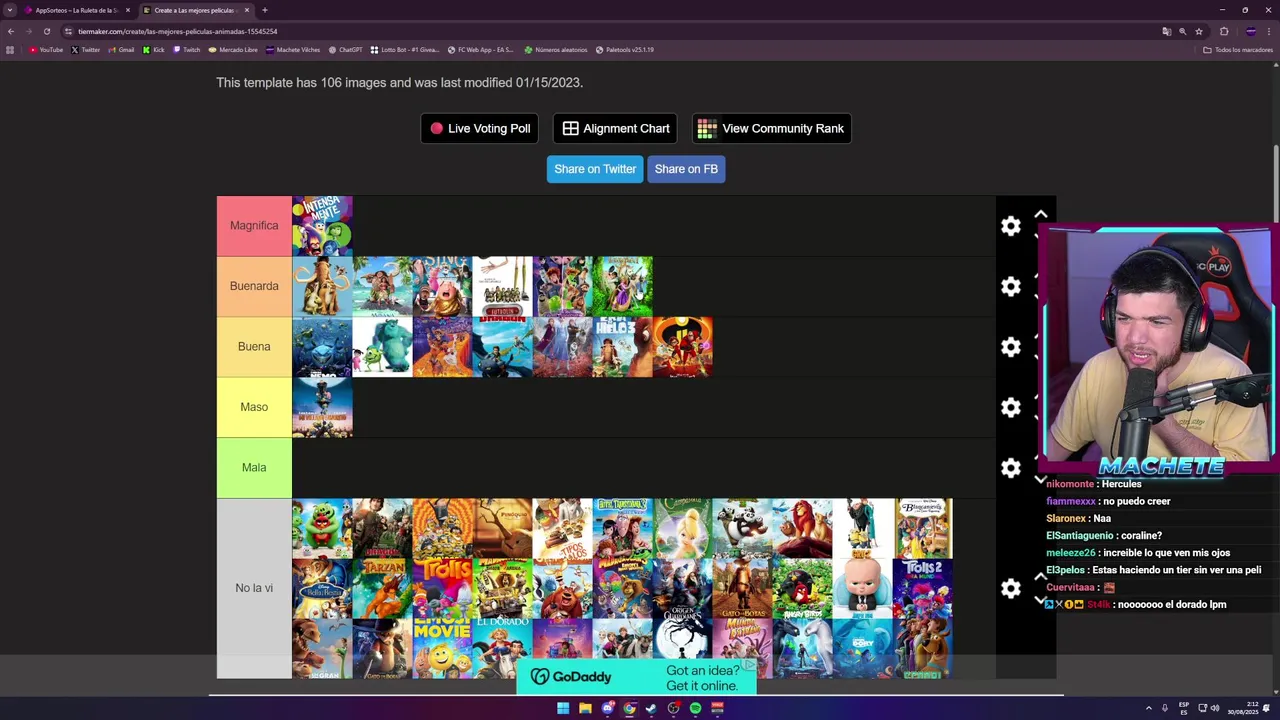Click the zoom magnifier icon in address bar

[x=1182, y=31]
